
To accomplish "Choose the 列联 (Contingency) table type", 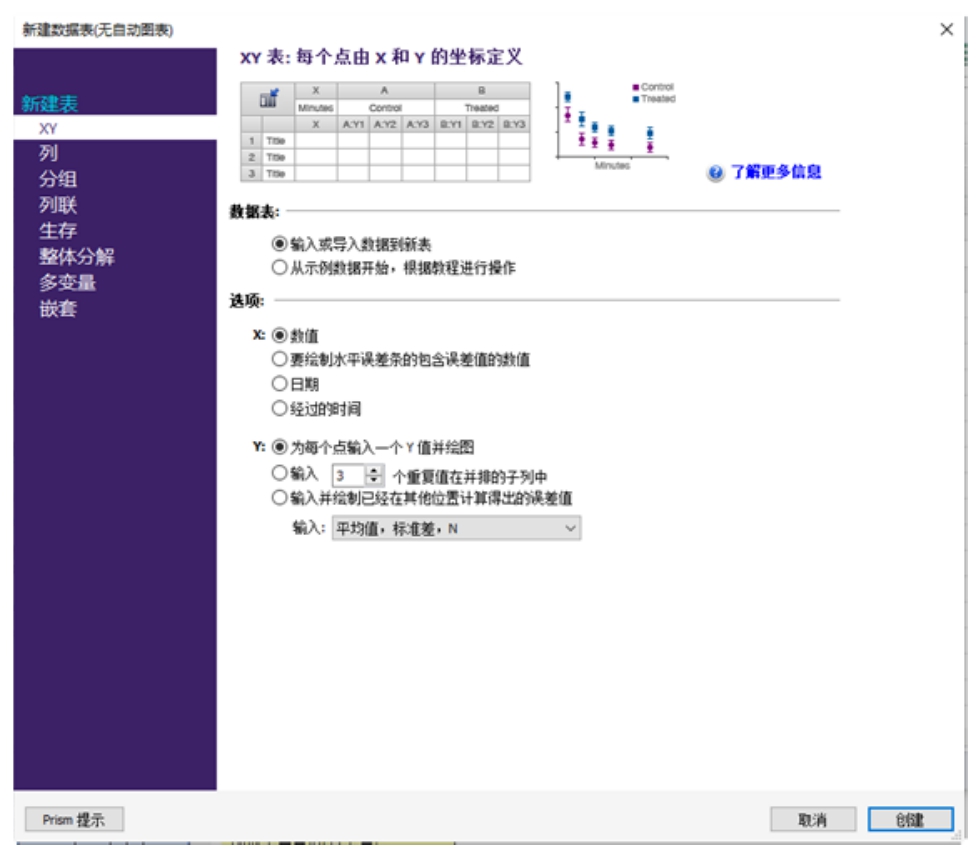I will click(x=59, y=205).
